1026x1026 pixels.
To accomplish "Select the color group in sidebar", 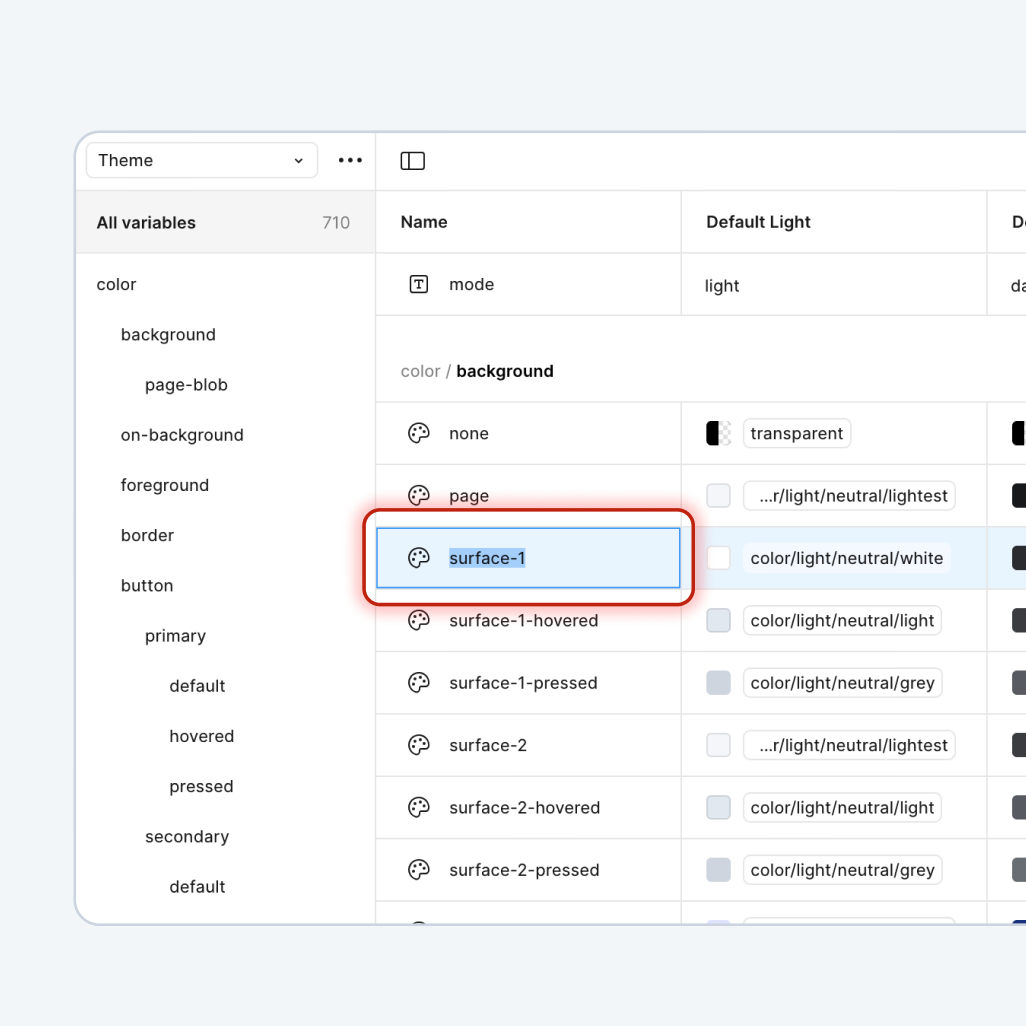I will tap(116, 284).
